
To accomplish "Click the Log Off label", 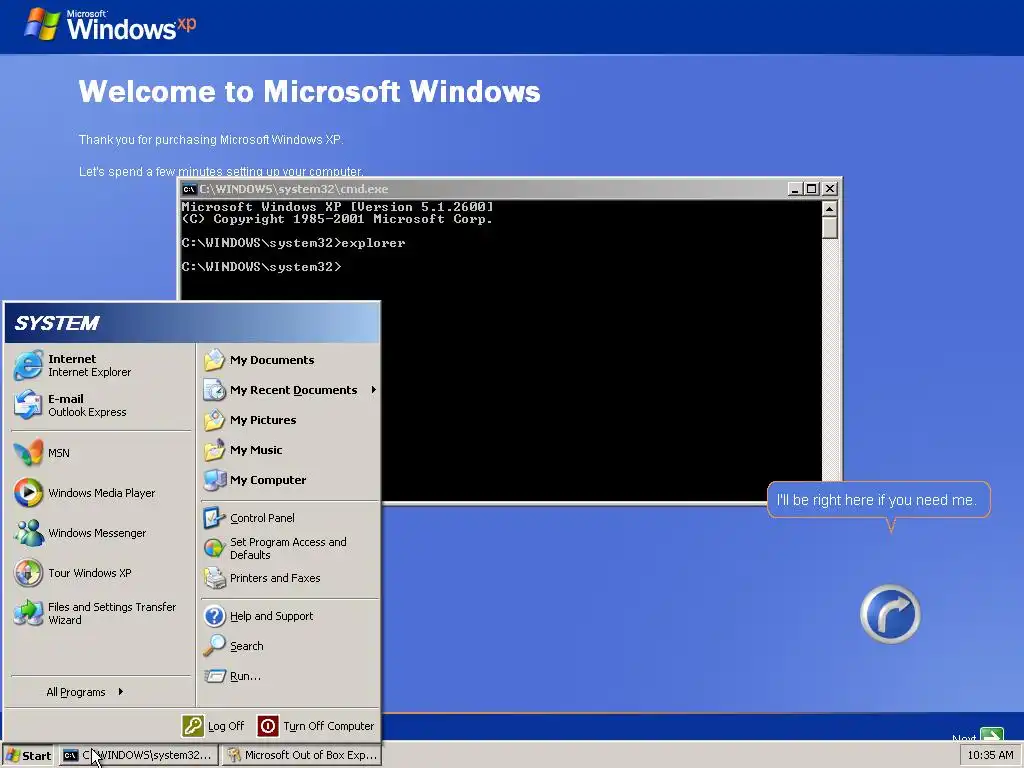I will pyautogui.click(x=226, y=726).
